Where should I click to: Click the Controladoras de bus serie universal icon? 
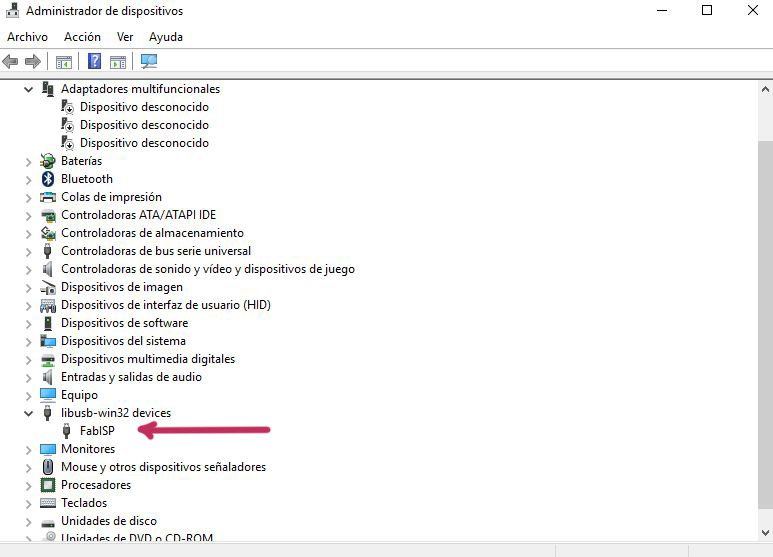point(48,251)
